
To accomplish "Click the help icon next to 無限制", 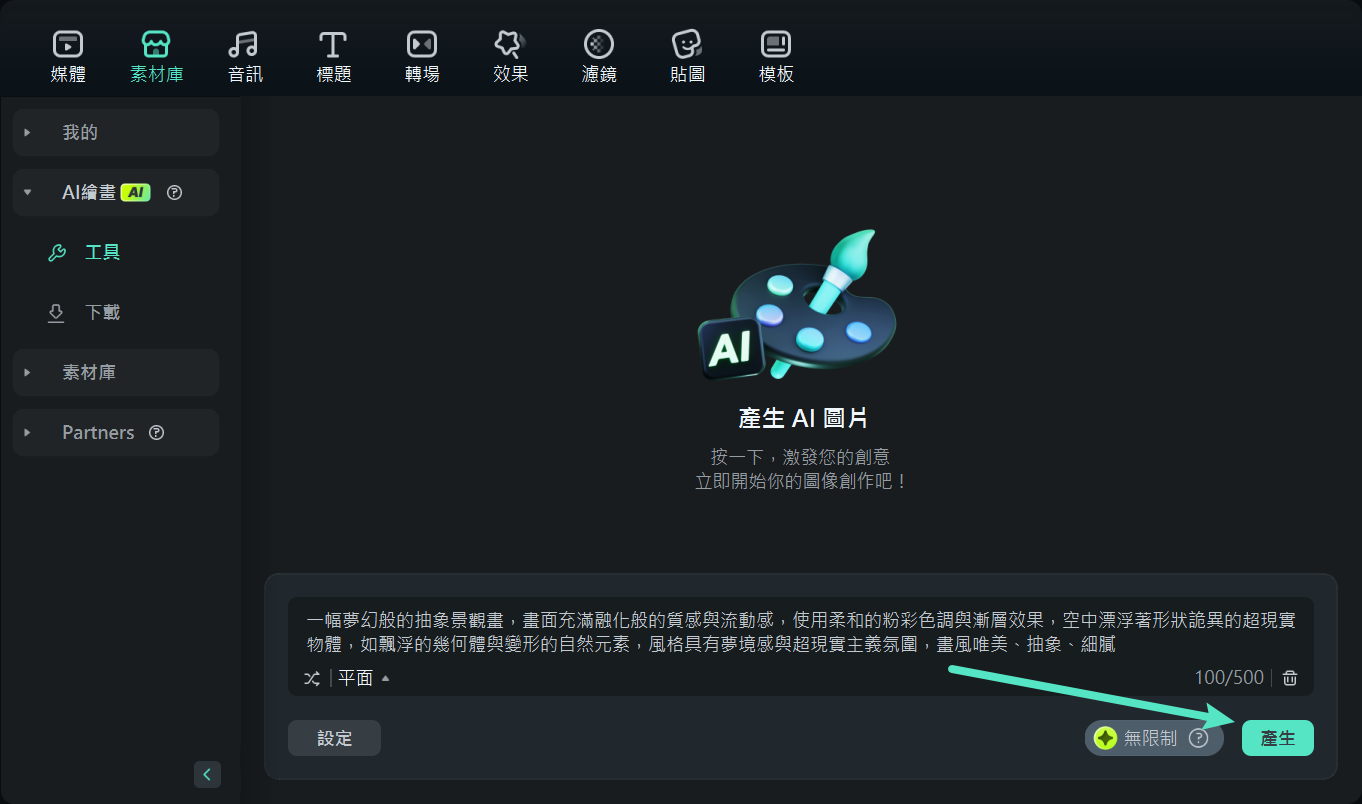I will tap(1198, 738).
